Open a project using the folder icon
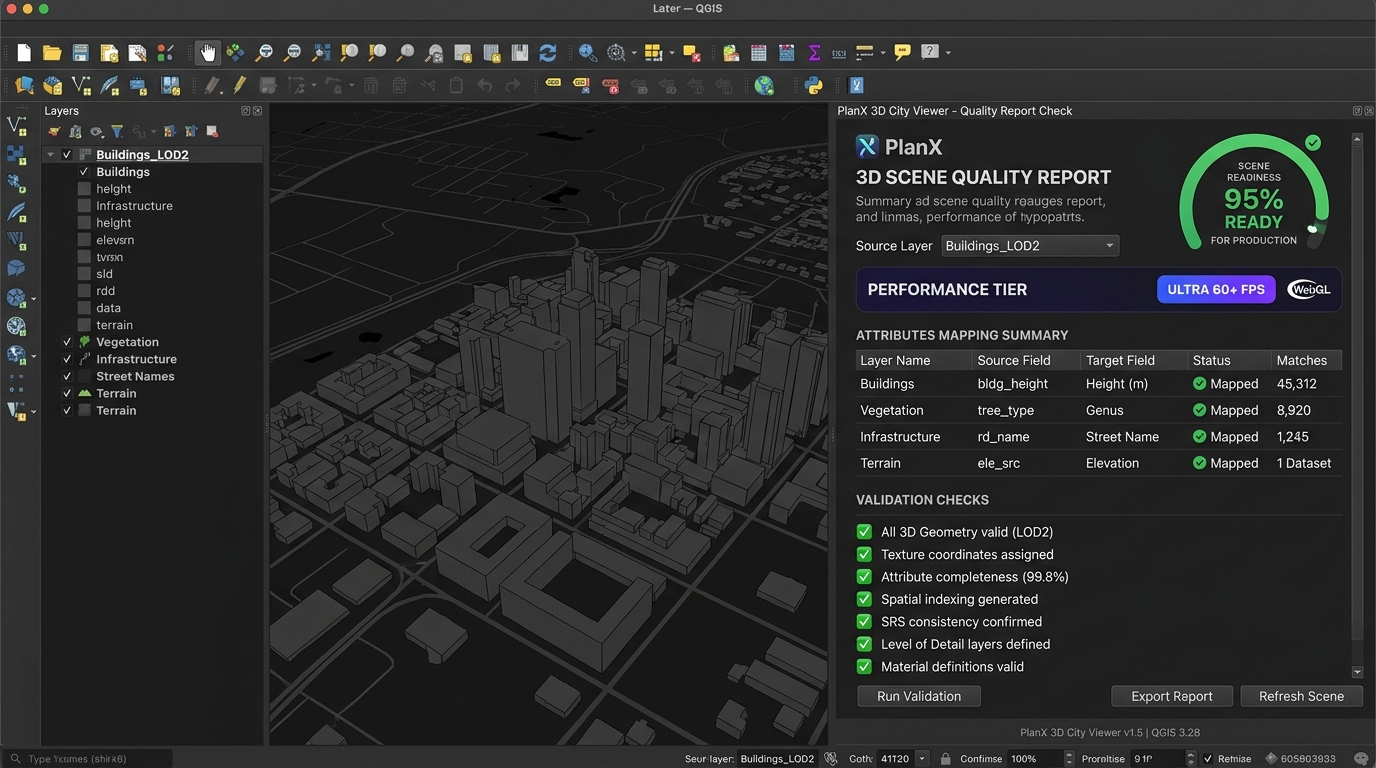The width and height of the screenshot is (1376, 768). 52,53
